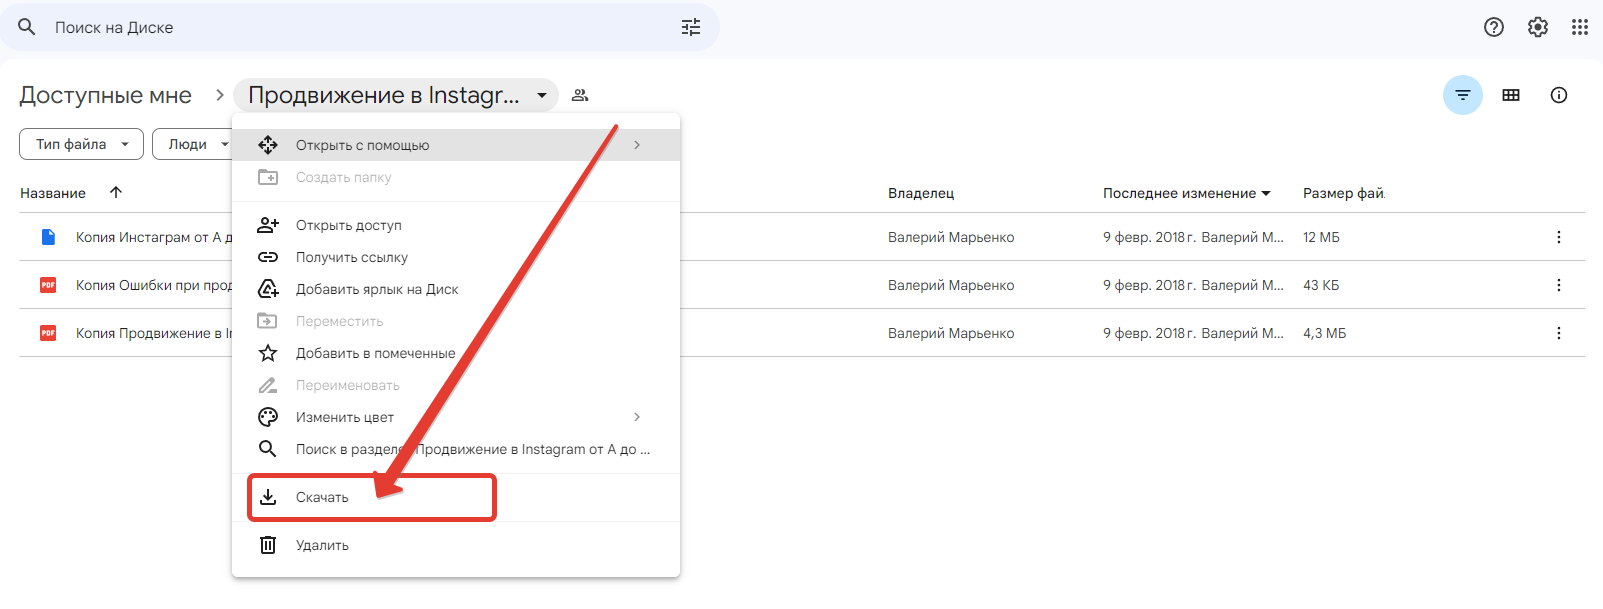Select Получить ссылку menu item
The width and height of the screenshot is (1603, 609).
pos(456,257)
